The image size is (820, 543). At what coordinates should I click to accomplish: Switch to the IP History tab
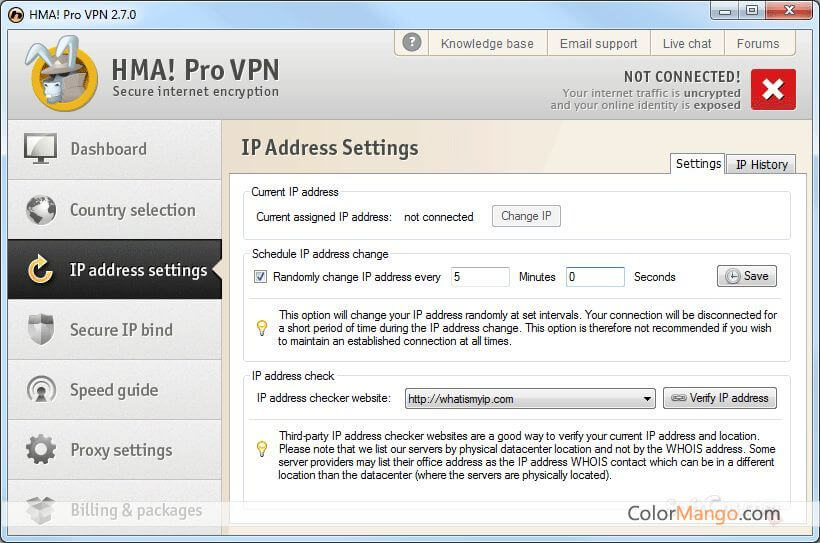[x=762, y=165]
